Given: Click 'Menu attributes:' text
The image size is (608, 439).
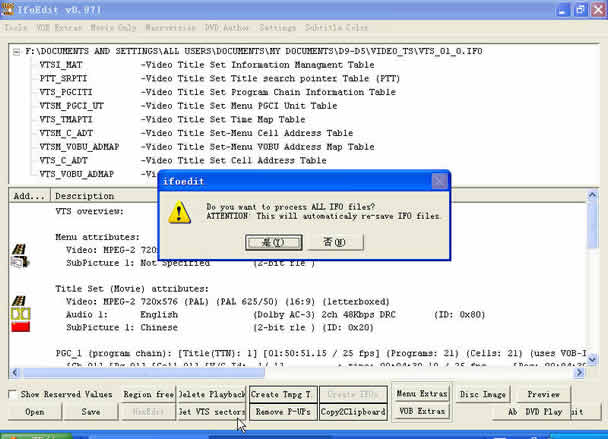Looking at the screenshot, I should [97, 237].
